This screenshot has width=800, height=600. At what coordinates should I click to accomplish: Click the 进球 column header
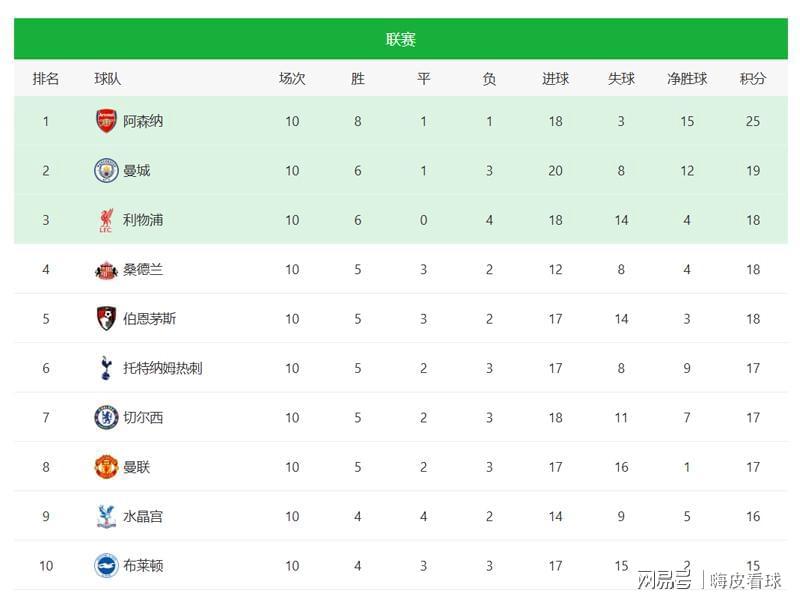tap(555, 78)
